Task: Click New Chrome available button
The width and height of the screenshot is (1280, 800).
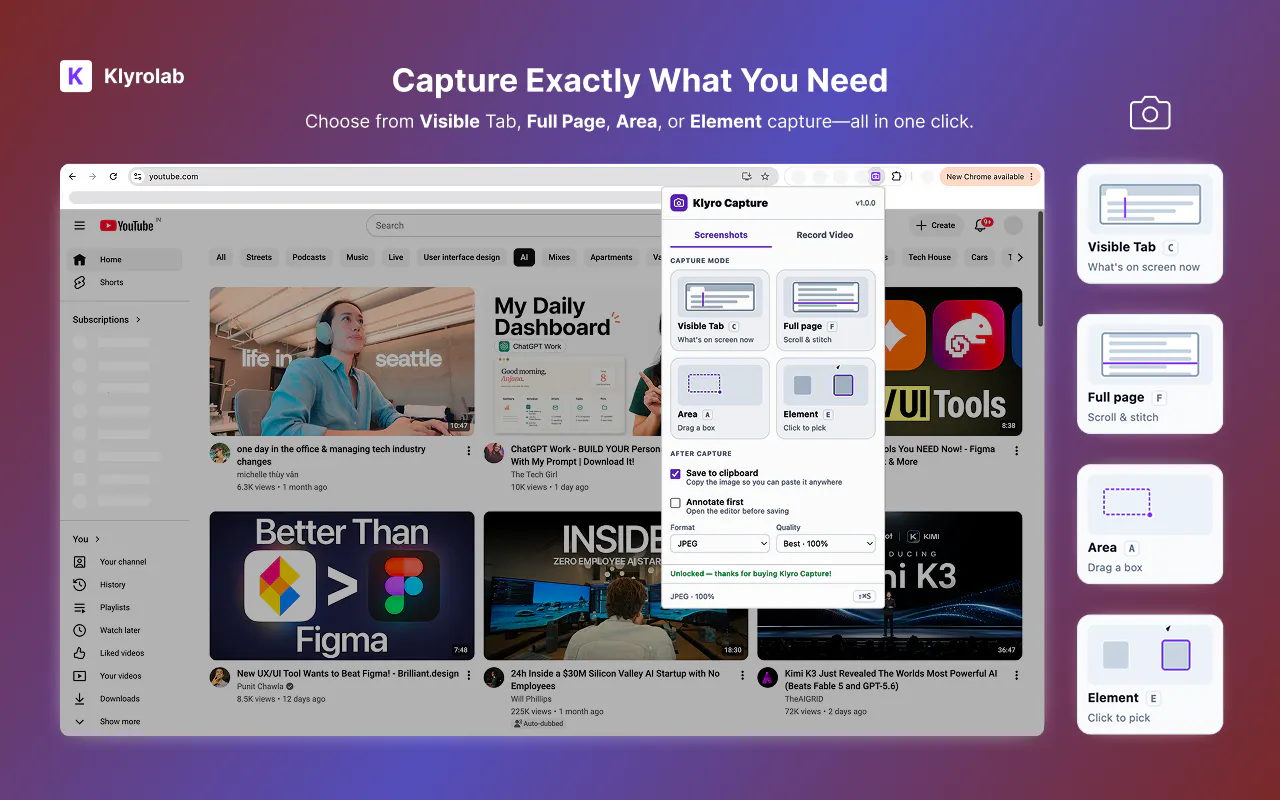Action: point(989,176)
